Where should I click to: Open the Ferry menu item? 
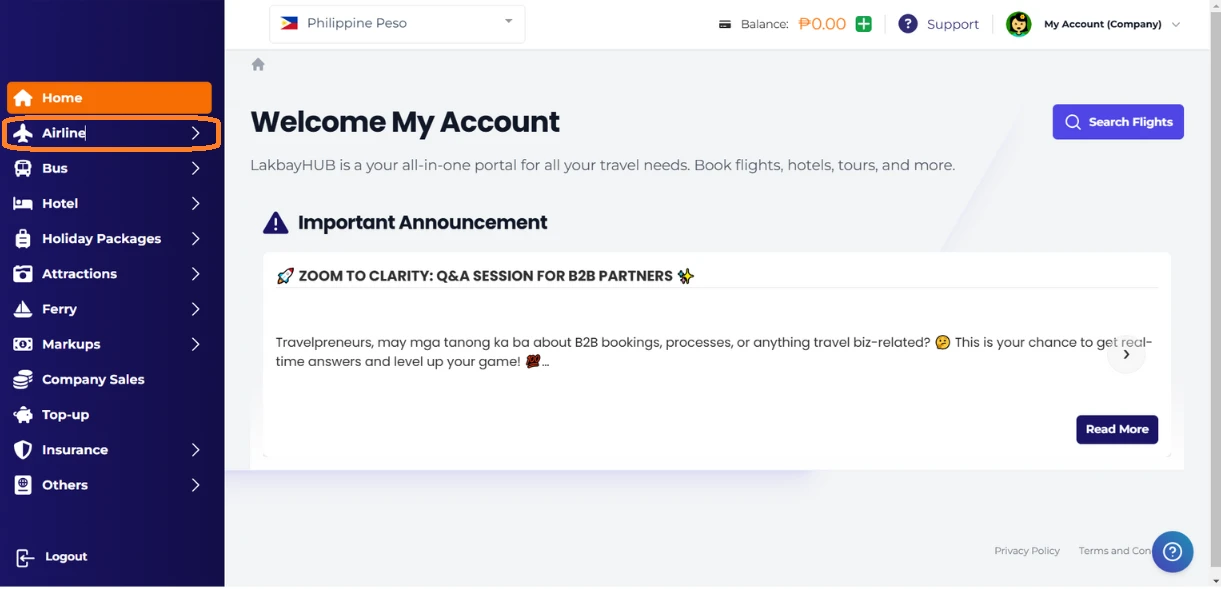click(x=59, y=309)
